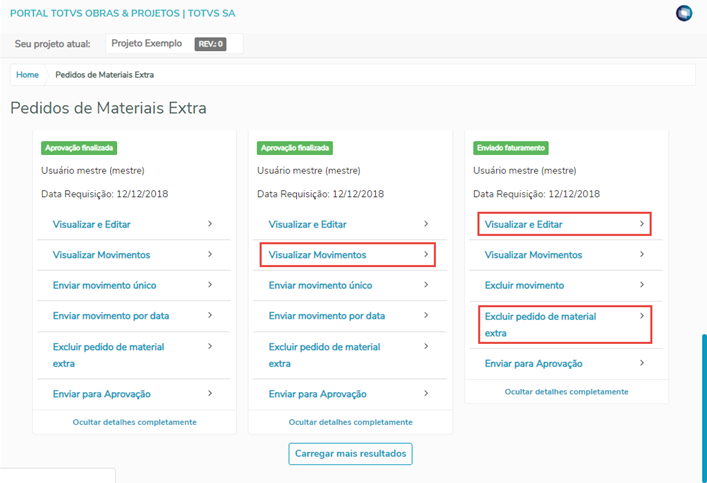
Task: Click Enviar para Aprovação in third card
Action: pyautogui.click(x=533, y=363)
